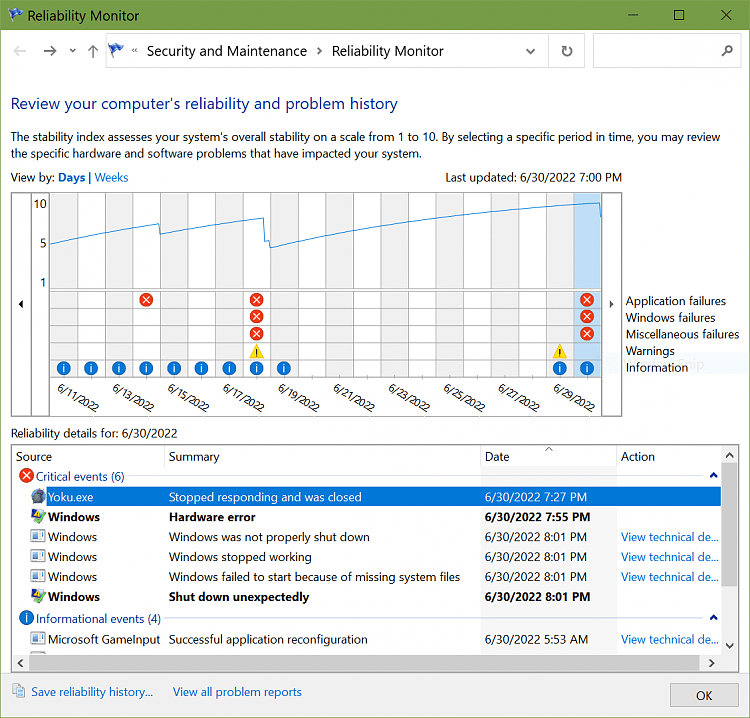Open address bar history dropdown
The height and width of the screenshot is (718, 750).
click(x=530, y=51)
